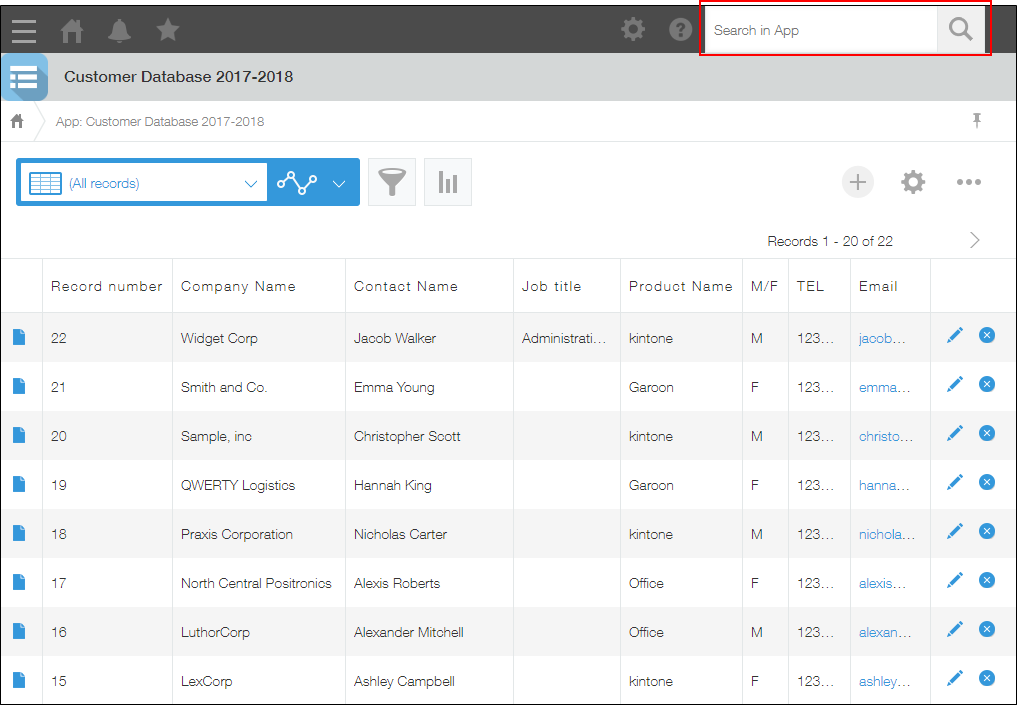
Task: Open record 18 details document icon
Action: [19, 533]
